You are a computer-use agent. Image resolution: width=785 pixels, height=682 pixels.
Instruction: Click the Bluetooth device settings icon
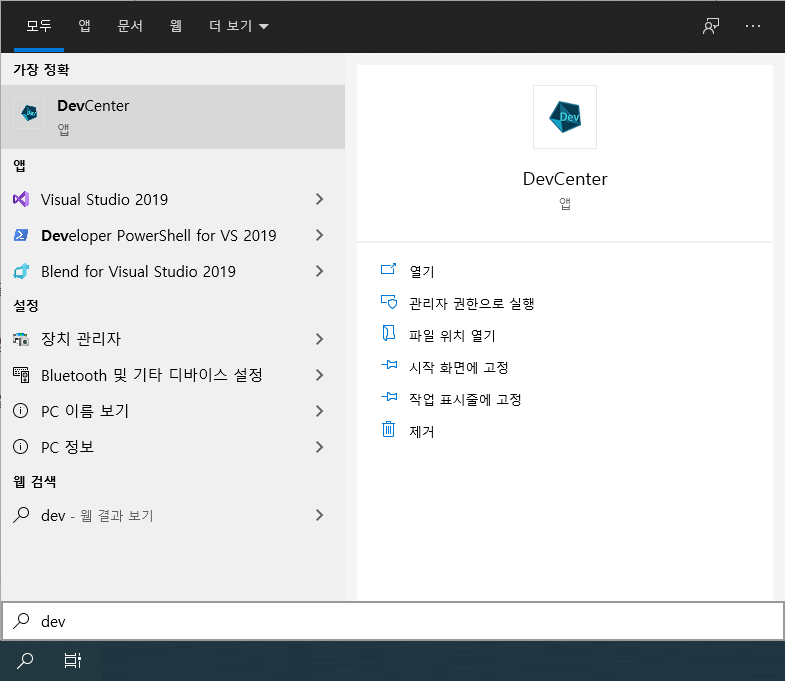click(x=21, y=375)
